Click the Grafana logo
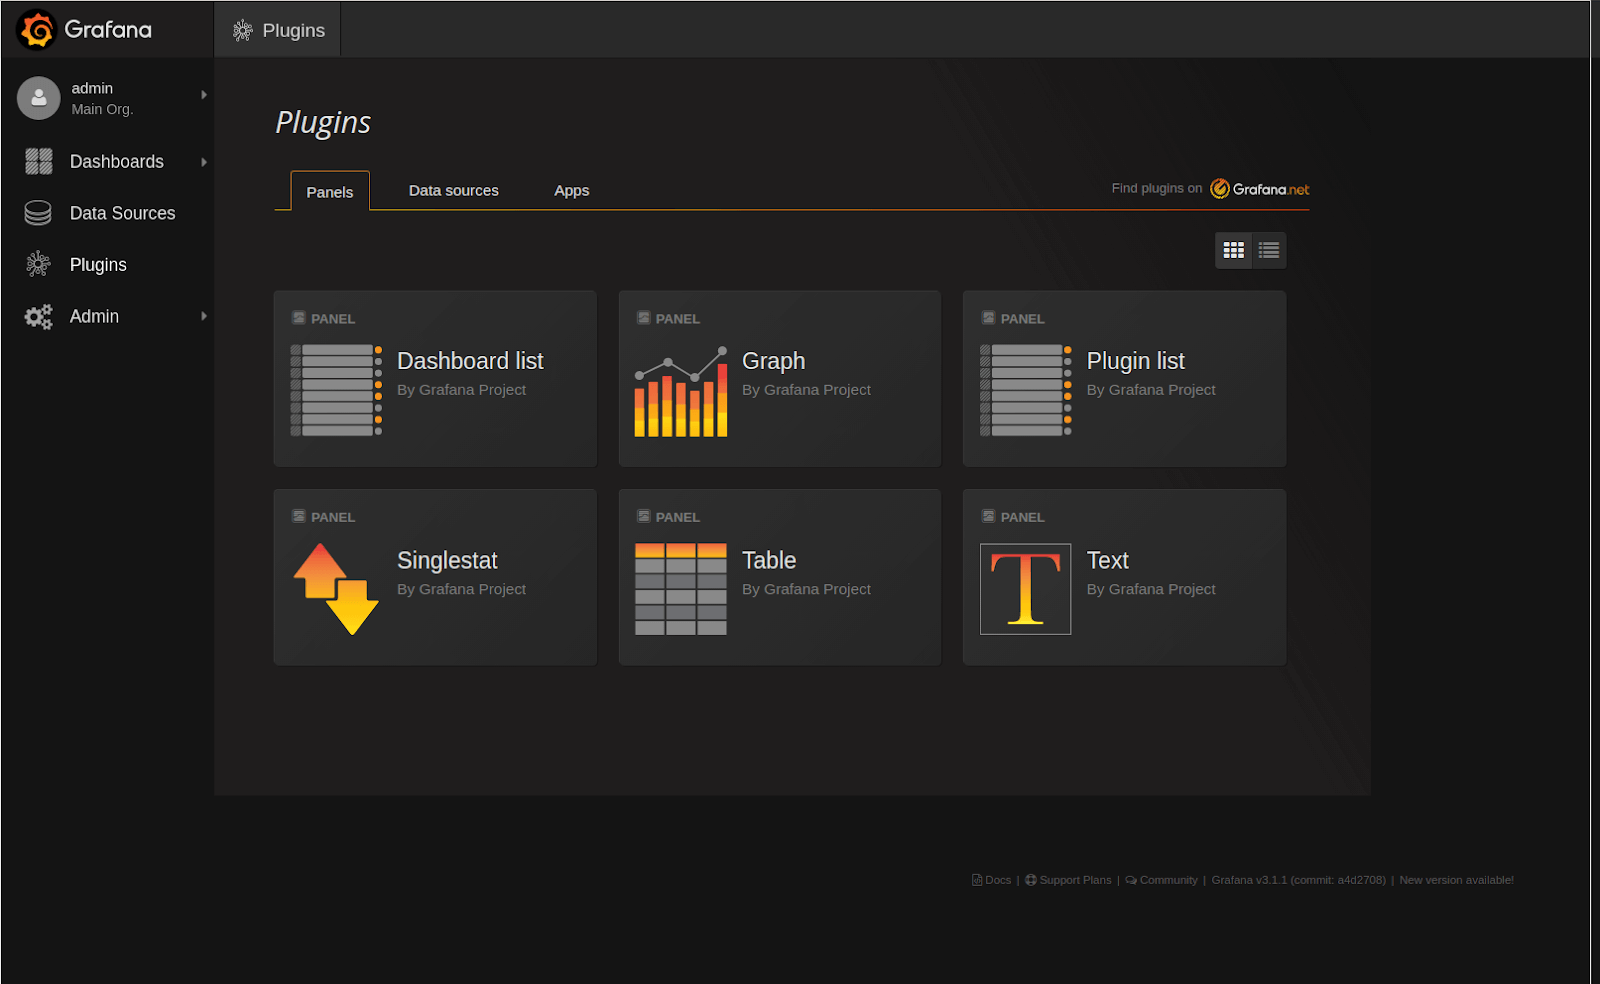 35,29
